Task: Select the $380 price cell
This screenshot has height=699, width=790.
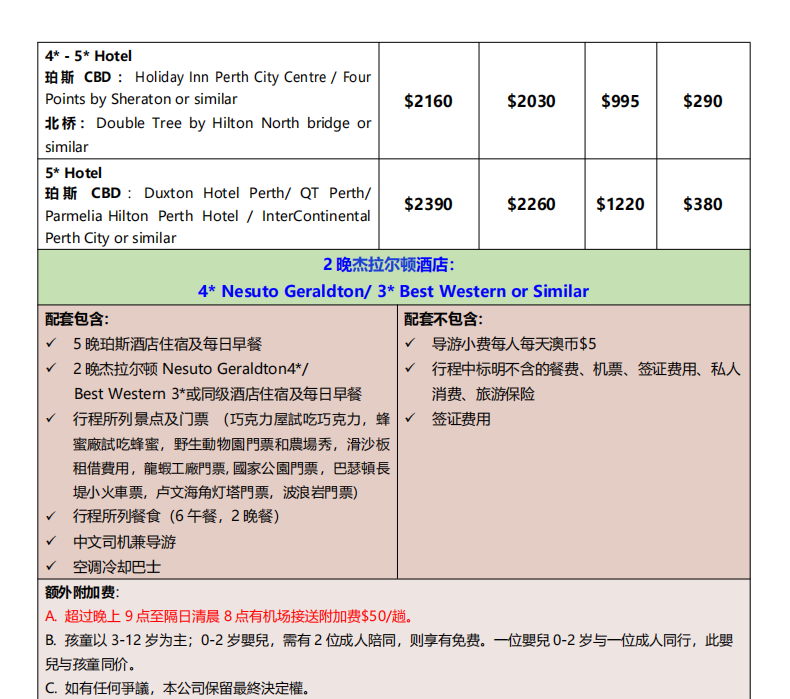Action: (x=702, y=204)
